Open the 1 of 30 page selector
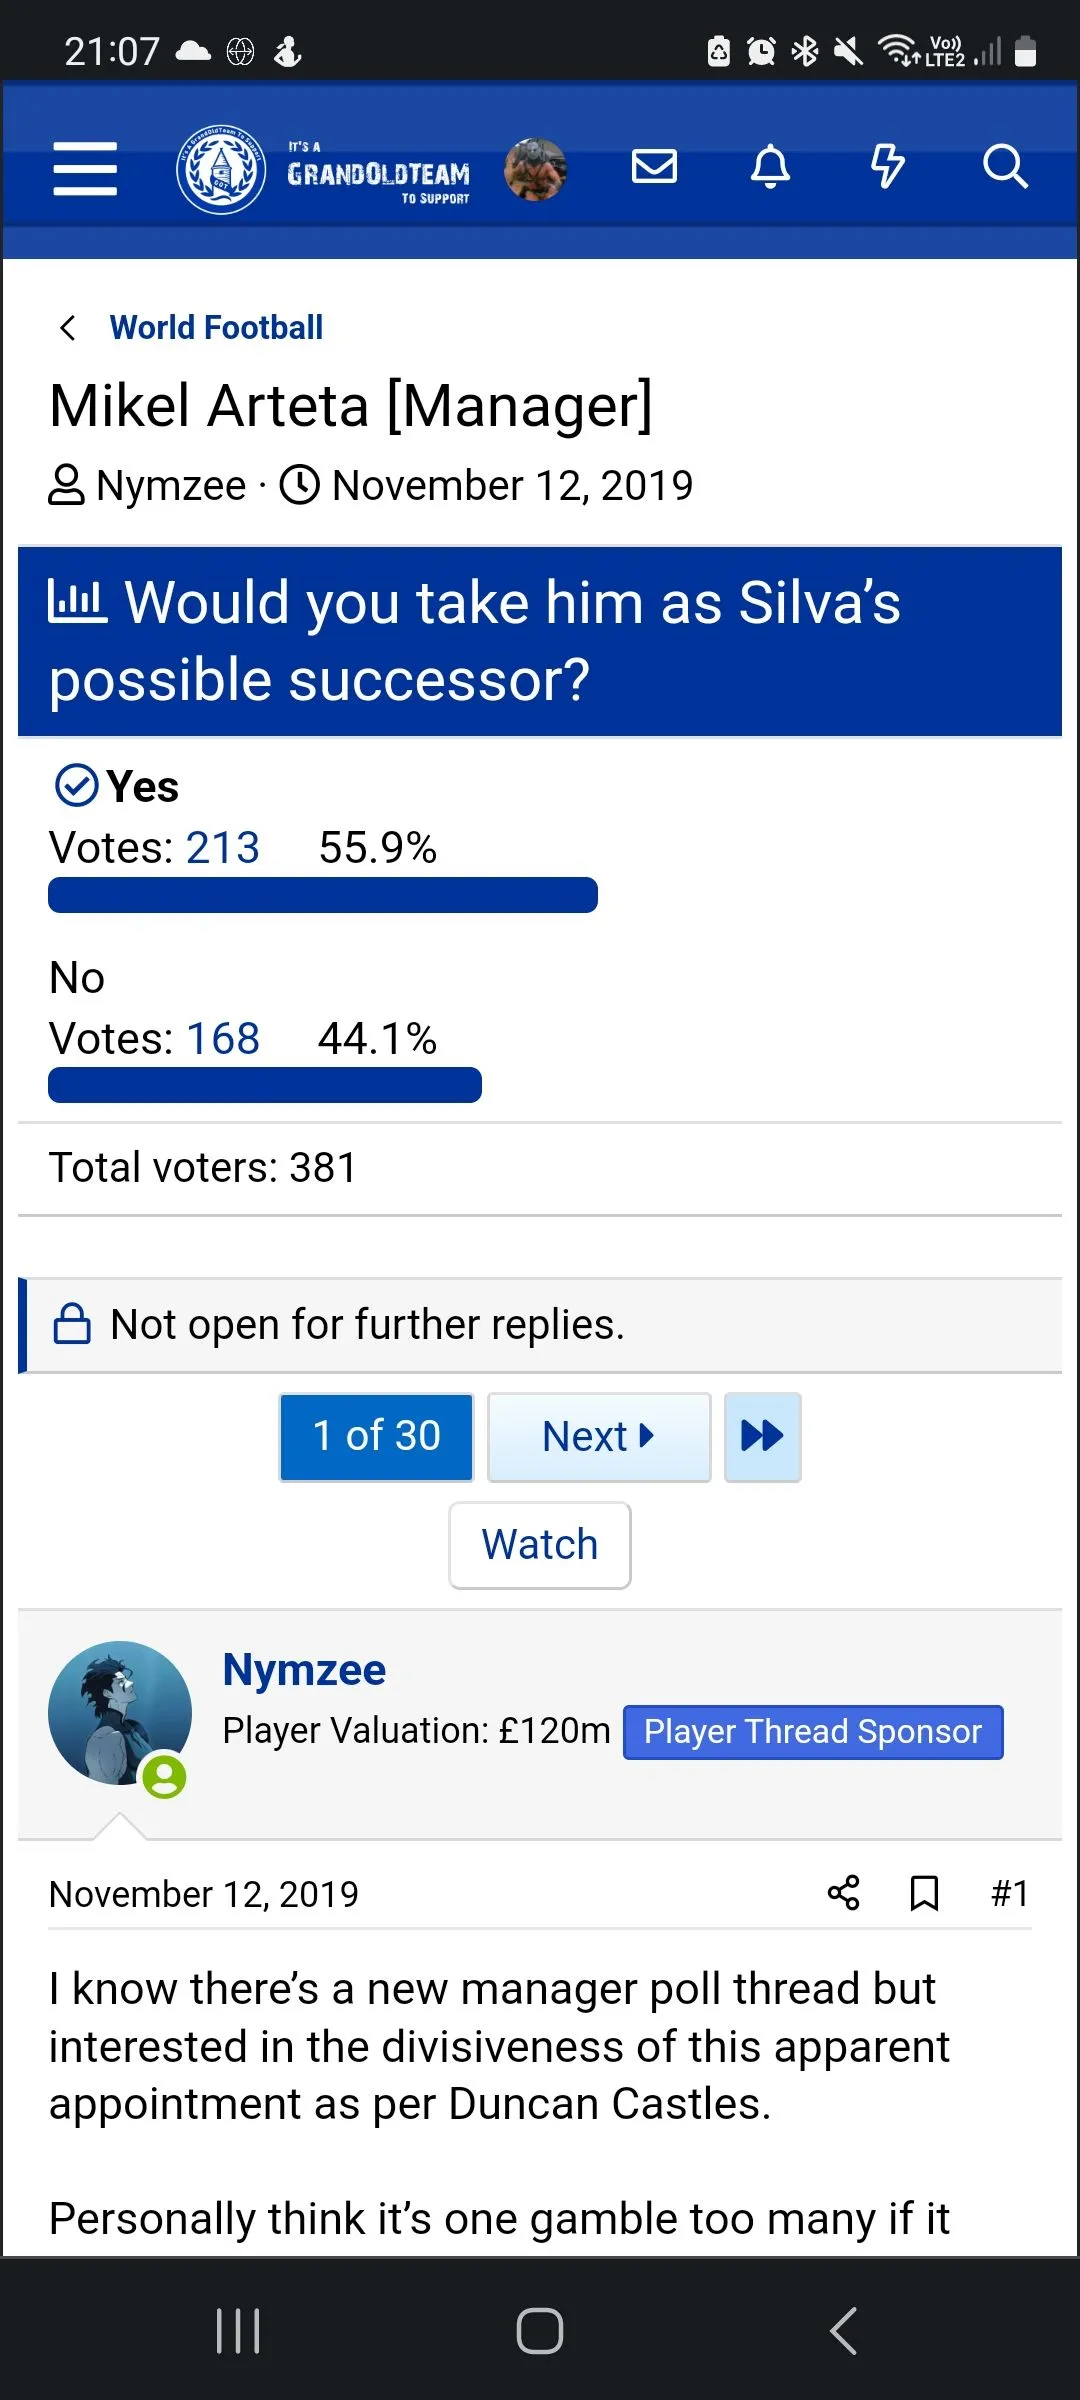Screen dimensions: 1080x2400 point(376,1436)
